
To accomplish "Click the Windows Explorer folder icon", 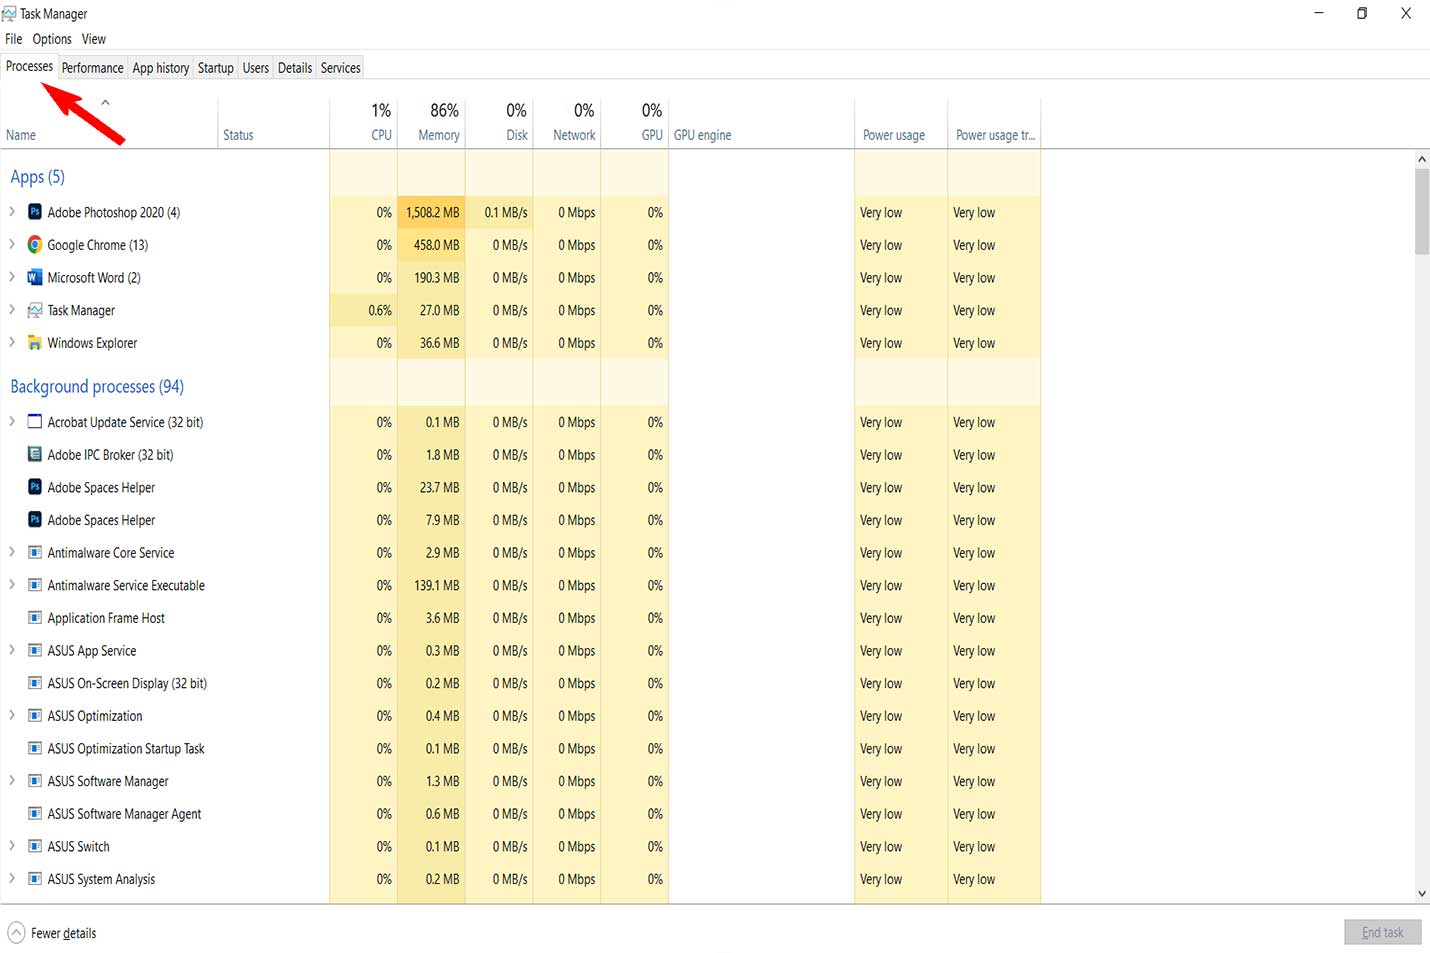I will pyautogui.click(x=35, y=343).
